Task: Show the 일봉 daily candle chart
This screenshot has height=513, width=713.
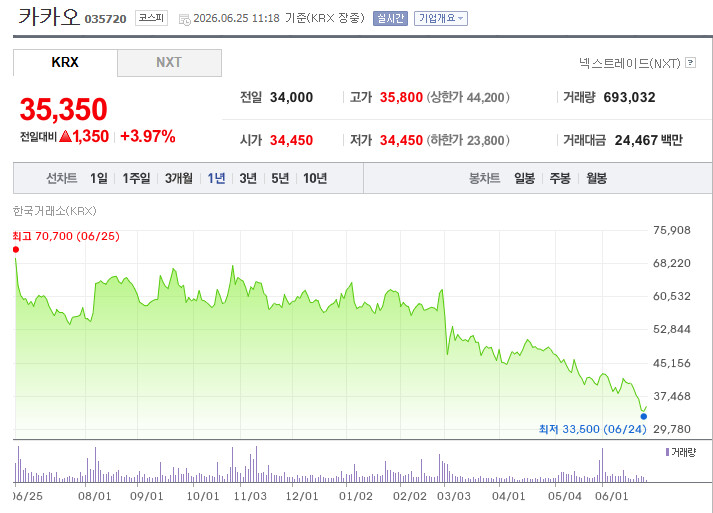Action: pyautogui.click(x=524, y=178)
